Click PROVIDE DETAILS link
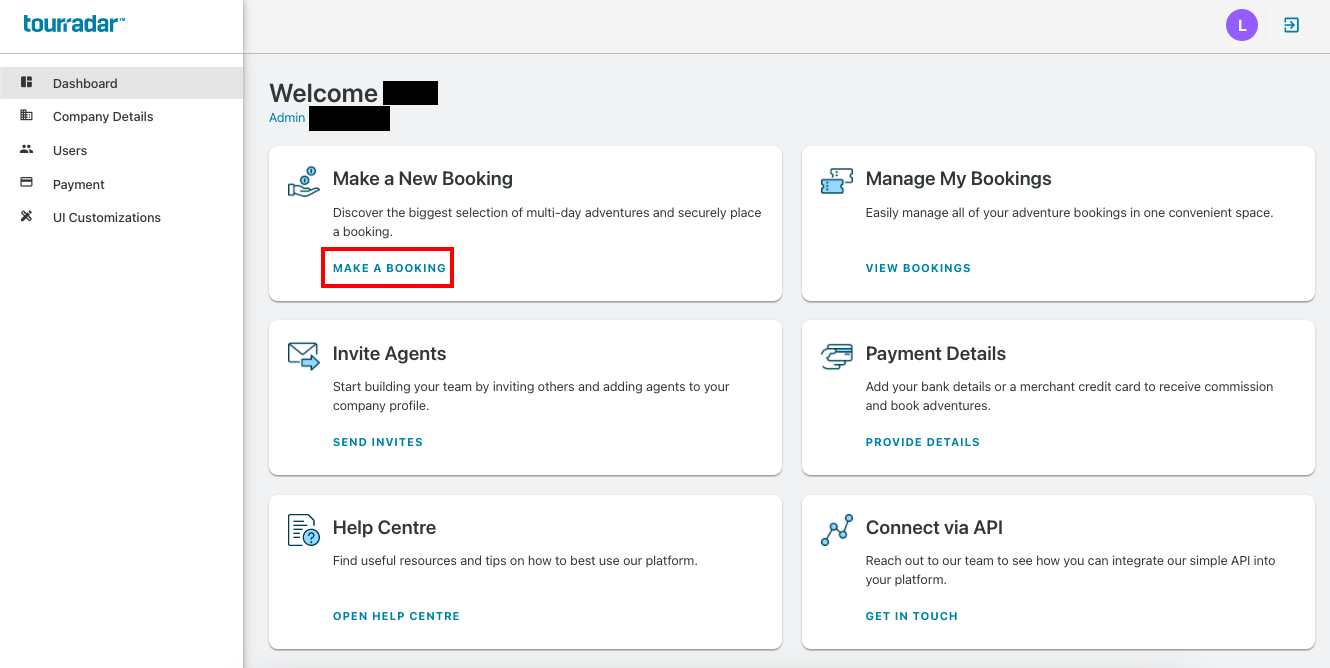 [x=923, y=442]
